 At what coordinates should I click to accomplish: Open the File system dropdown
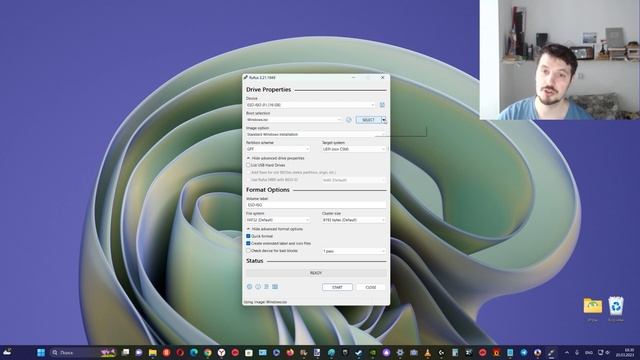tap(278, 220)
